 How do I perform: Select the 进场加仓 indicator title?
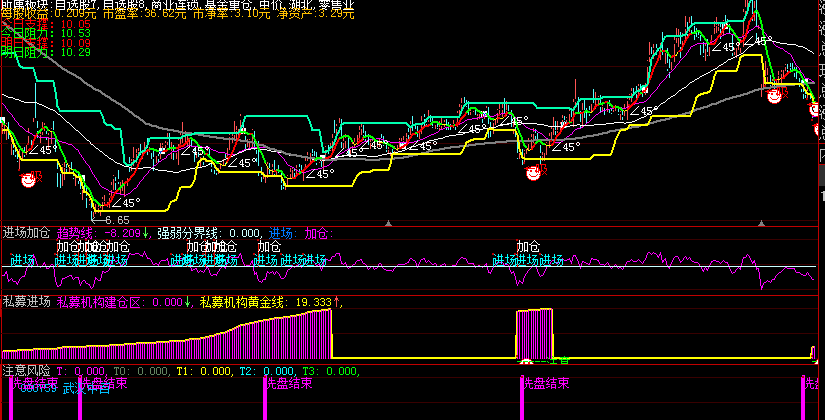coord(26,233)
